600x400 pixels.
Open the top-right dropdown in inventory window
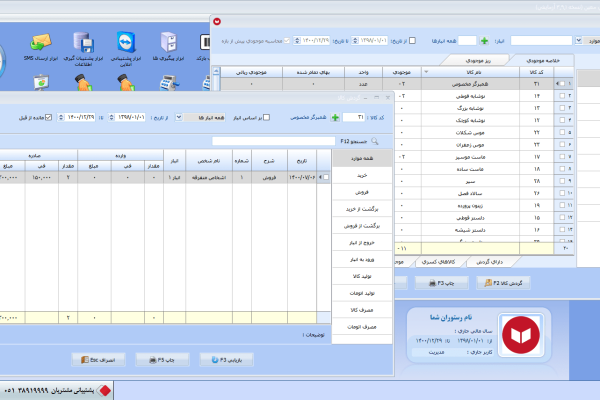[x=579, y=40]
